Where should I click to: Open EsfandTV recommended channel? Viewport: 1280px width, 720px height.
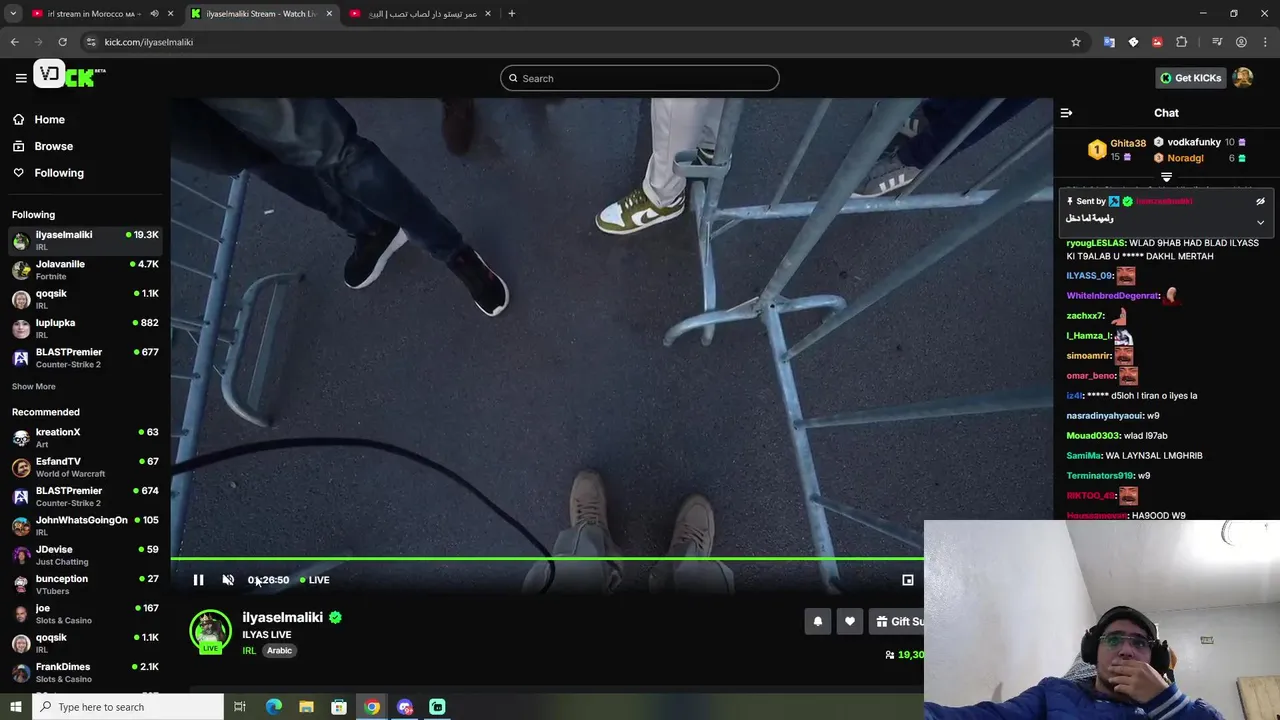[85, 466]
